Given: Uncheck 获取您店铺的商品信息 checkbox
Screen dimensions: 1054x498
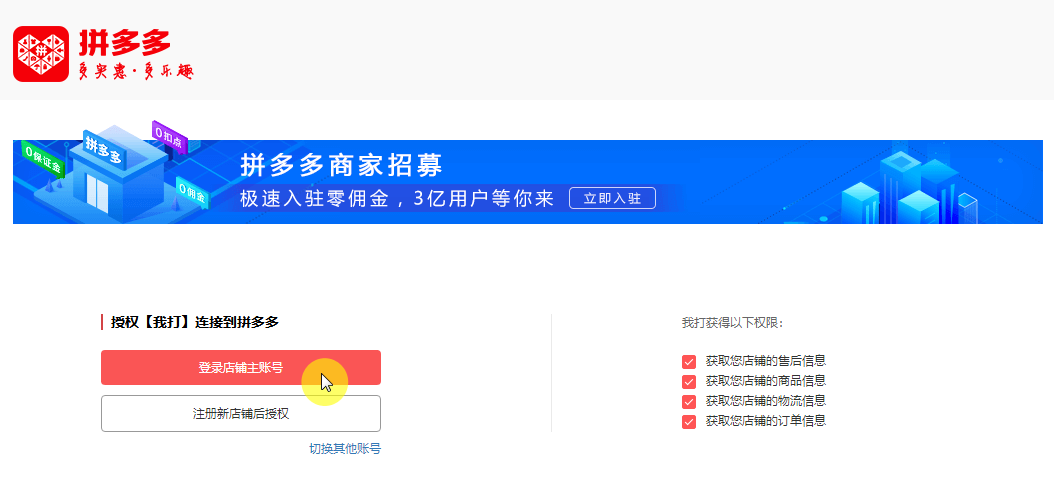Looking at the screenshot, I should [x=689, y=382].
